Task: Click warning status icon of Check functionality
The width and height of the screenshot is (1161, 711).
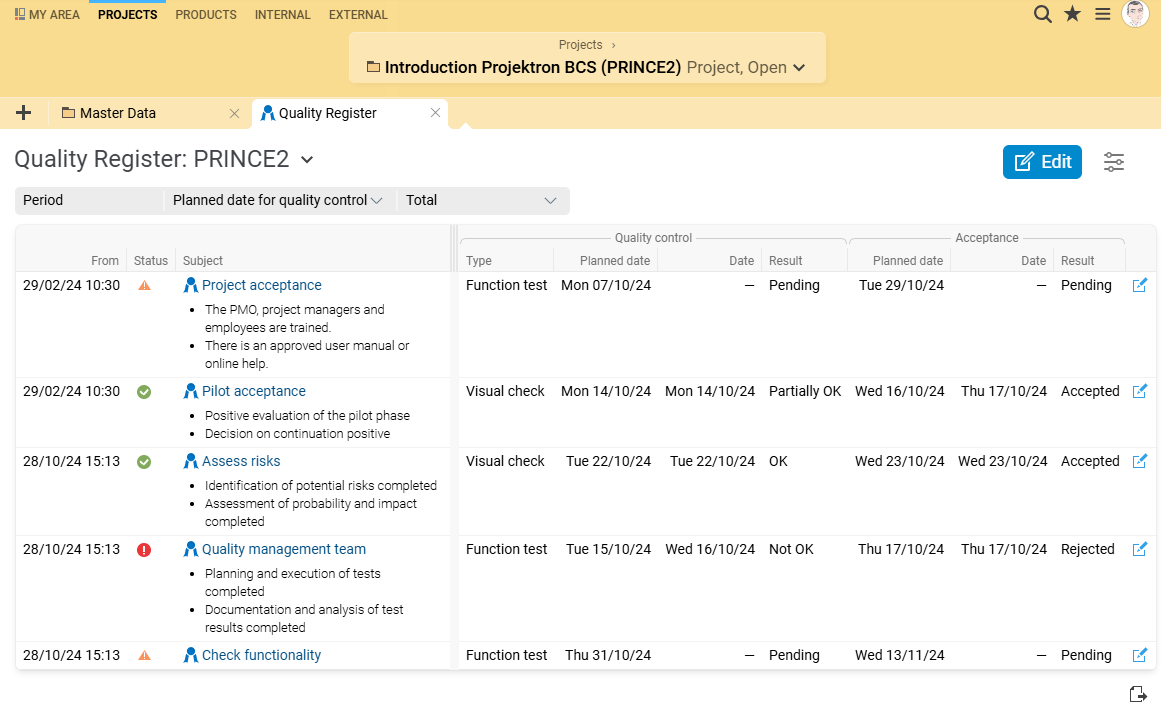Action: (144, 655)
